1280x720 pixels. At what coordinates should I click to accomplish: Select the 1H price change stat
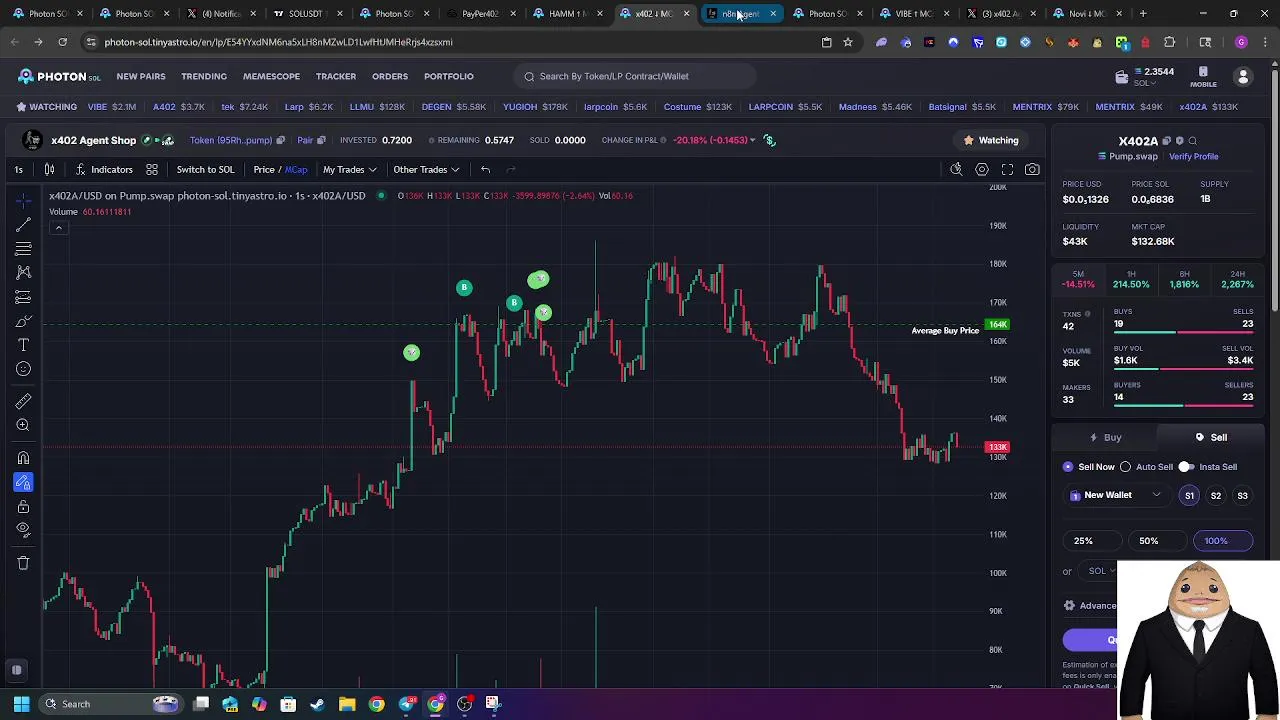point(1131,280)
